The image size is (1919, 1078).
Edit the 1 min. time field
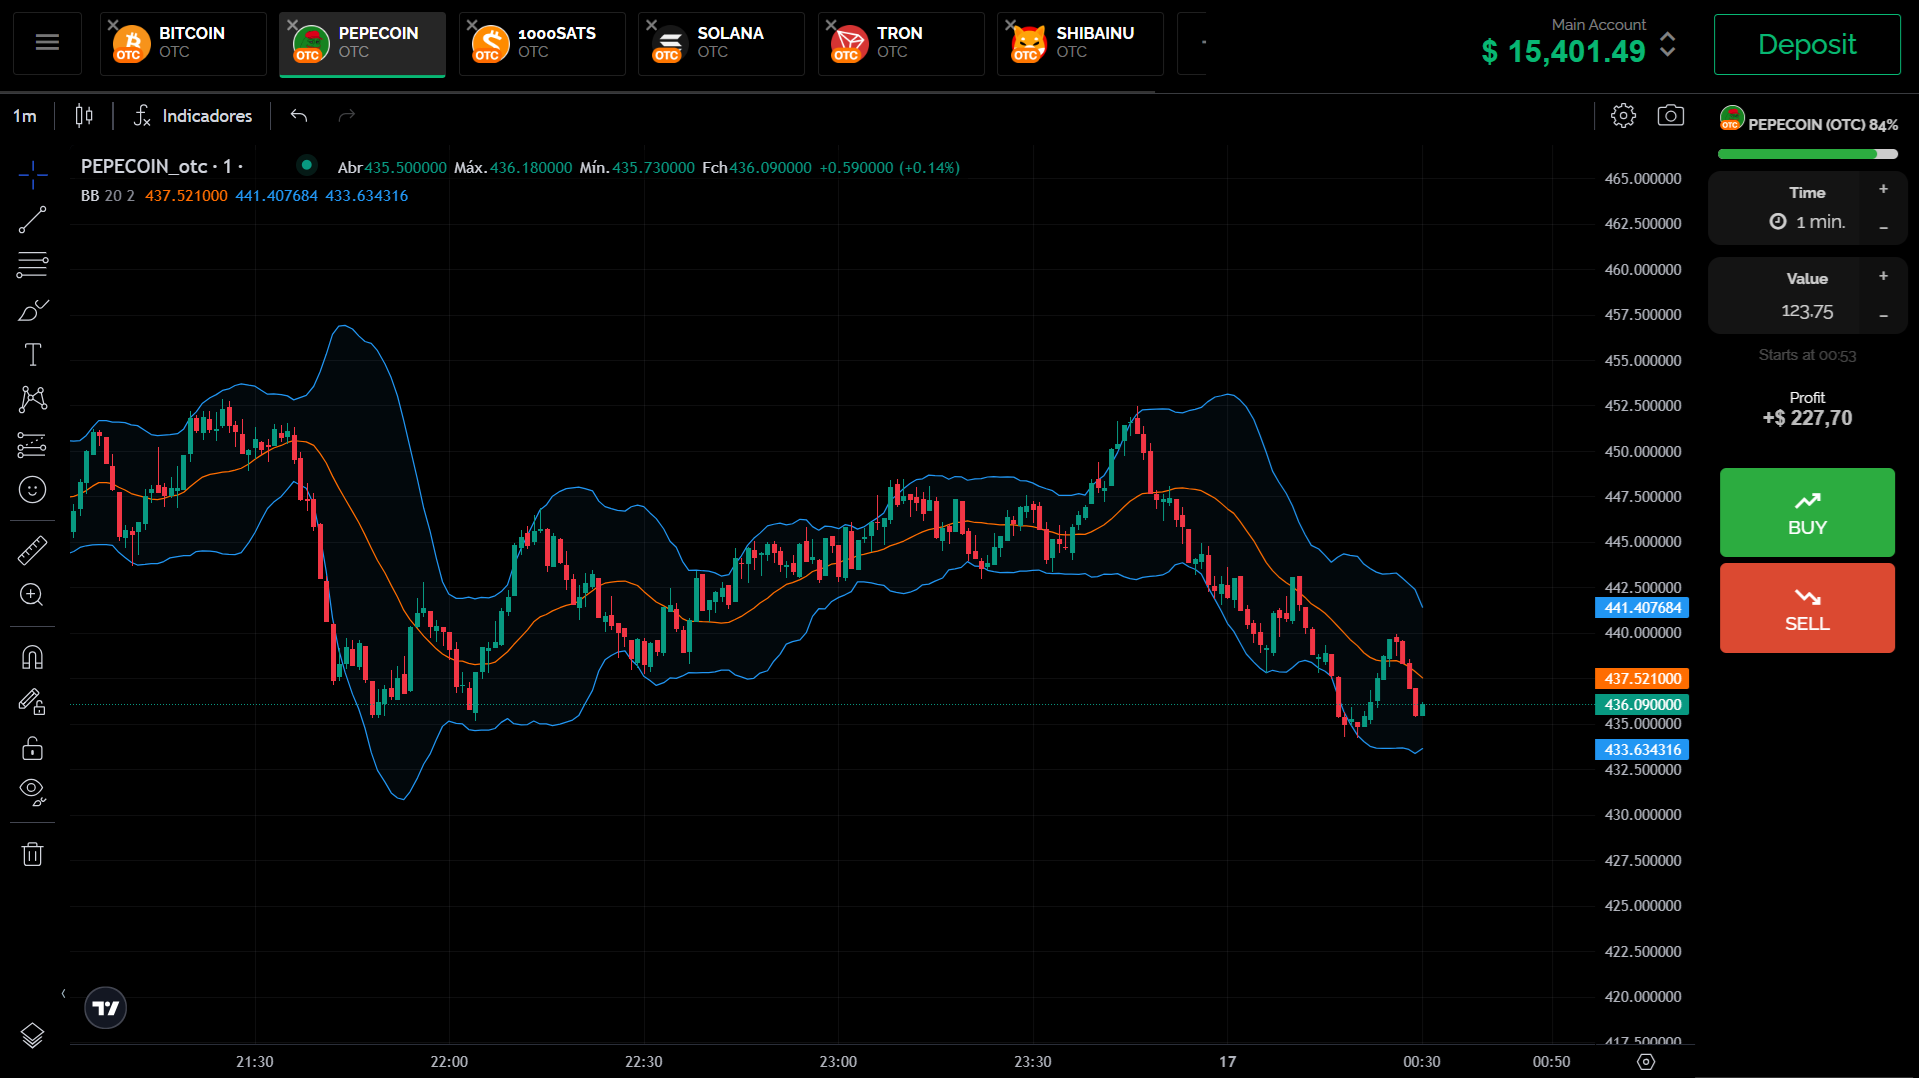pyautogui.click(x=1807, y=222)
